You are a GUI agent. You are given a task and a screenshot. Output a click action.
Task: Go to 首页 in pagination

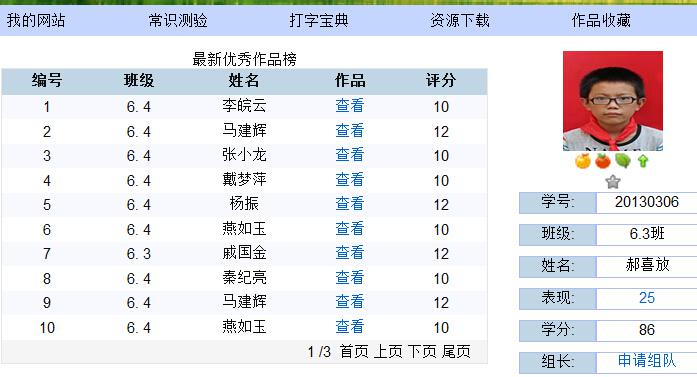tap(354, 352)
